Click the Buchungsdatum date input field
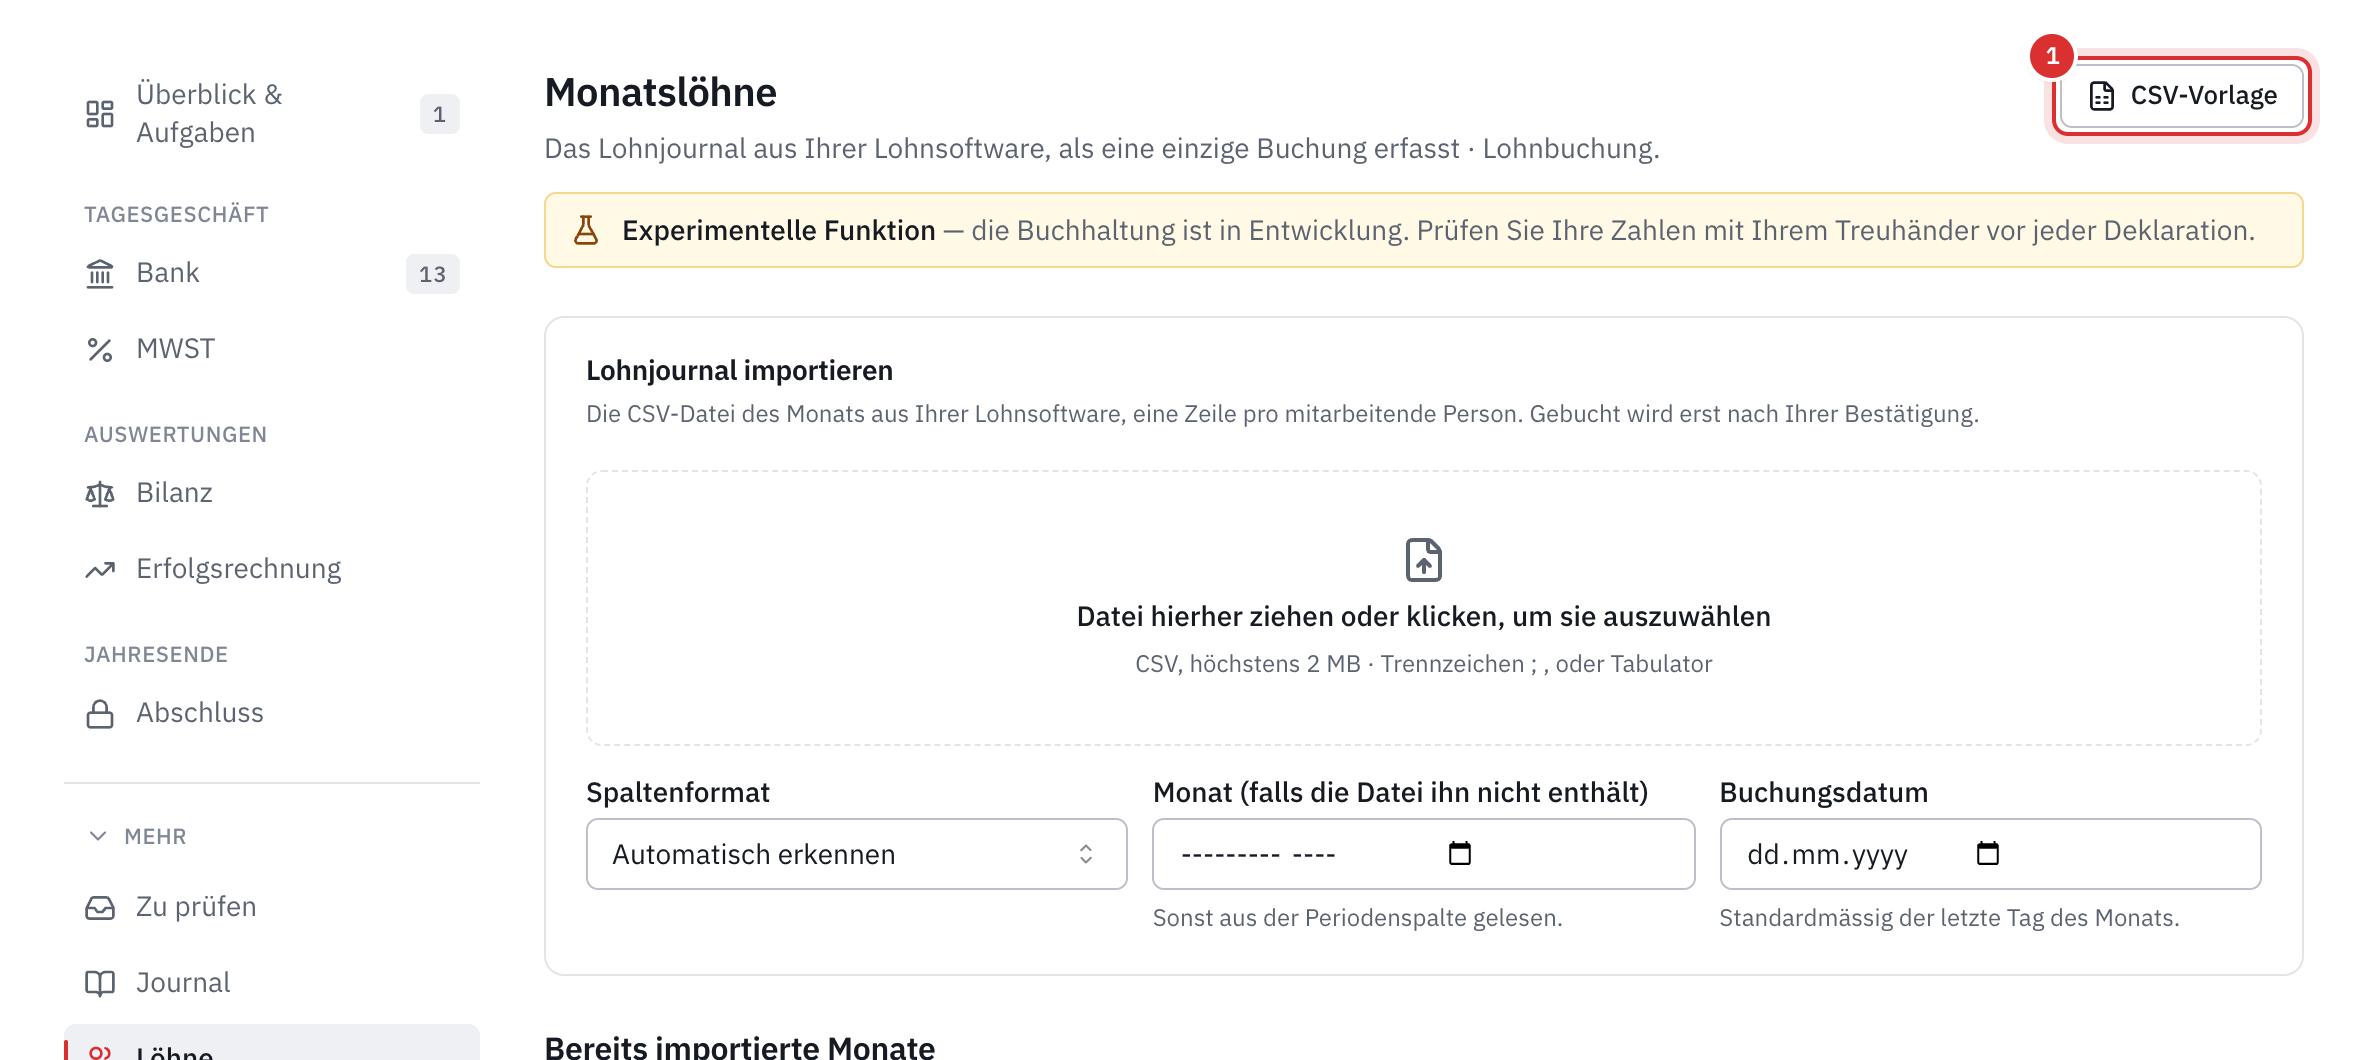2368x1060 pixels. [x=1990, y=854]
